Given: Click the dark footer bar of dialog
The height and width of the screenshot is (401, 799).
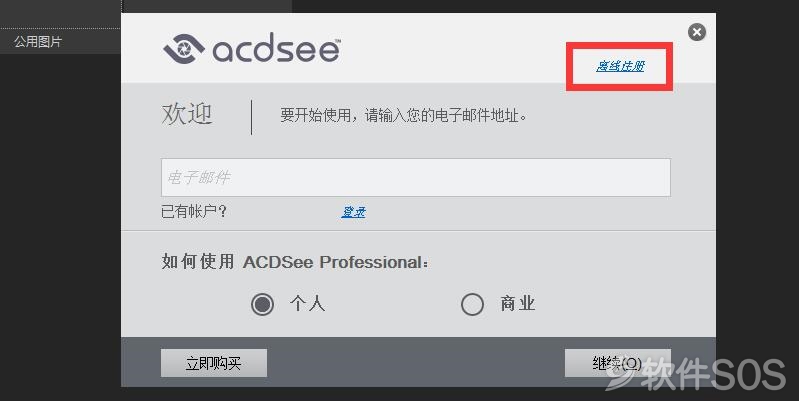Looking at the screenshot, I should click(418, 362).
